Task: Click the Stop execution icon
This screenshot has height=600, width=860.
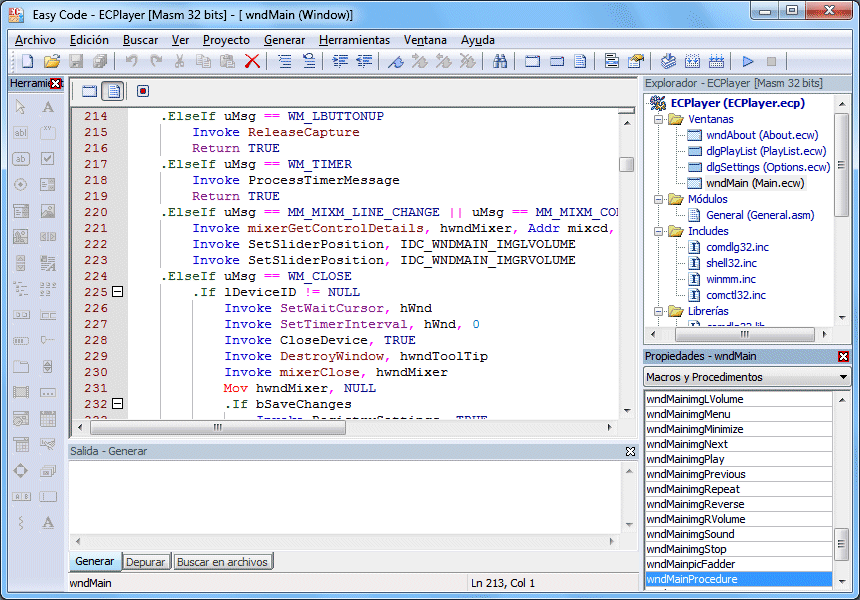Action: pyautogui.click(x=773, y=61)
